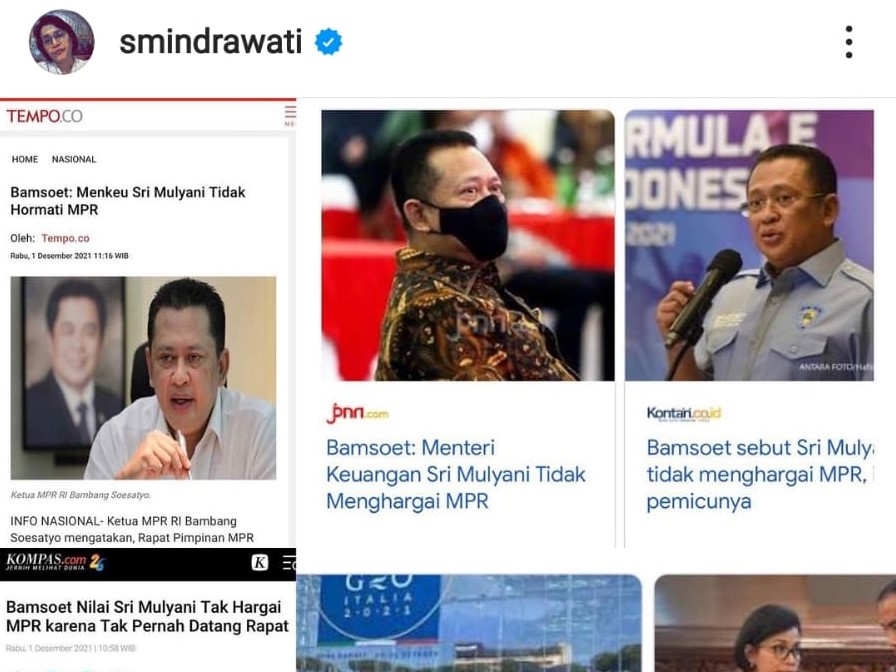Click the Tempo.co author link
The width and height of the screenshot is (896, 672).
[x=65, y=238]
